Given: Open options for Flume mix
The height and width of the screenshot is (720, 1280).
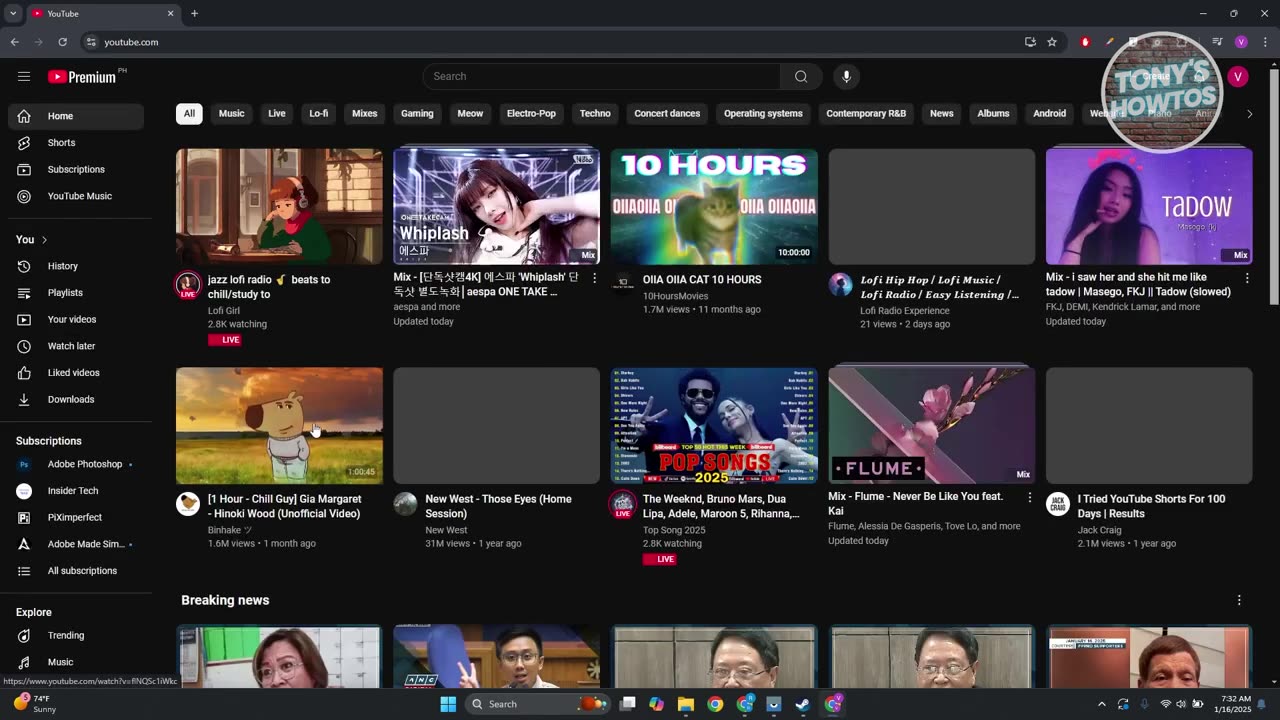Looking at the screenshot, I should (1029, 497).
